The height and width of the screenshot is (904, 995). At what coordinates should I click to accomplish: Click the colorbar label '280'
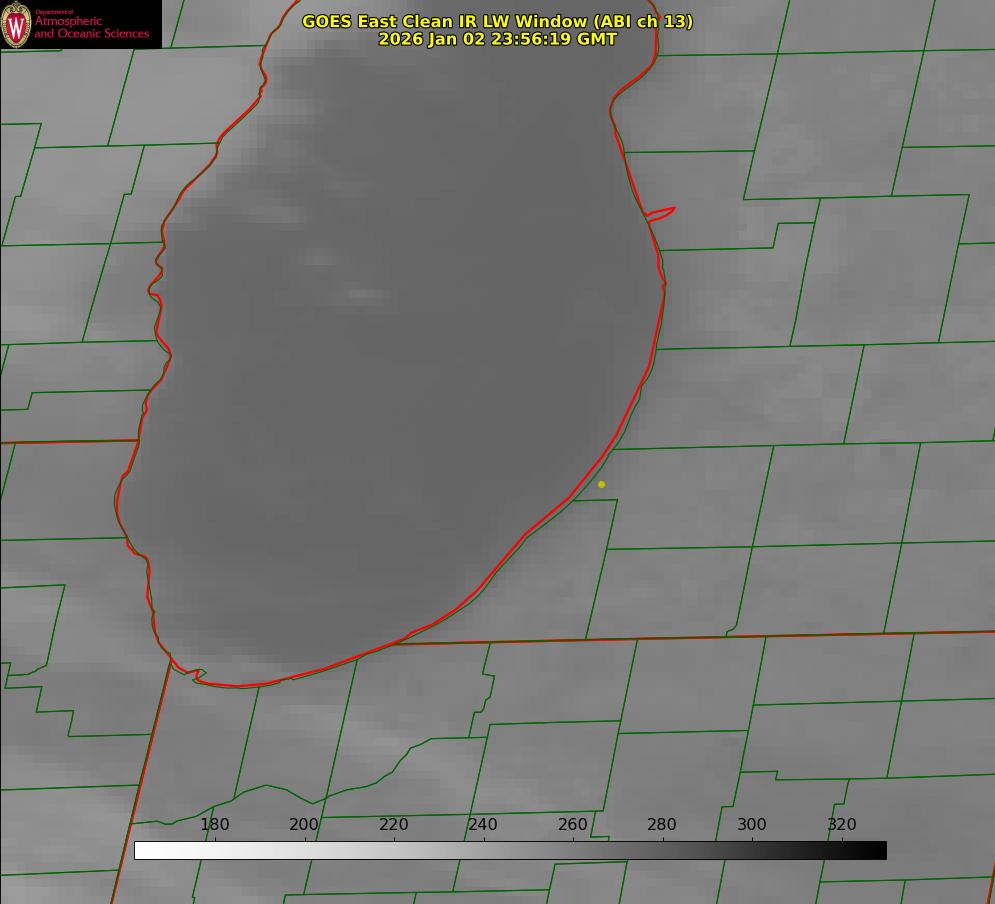click(662, 824)
